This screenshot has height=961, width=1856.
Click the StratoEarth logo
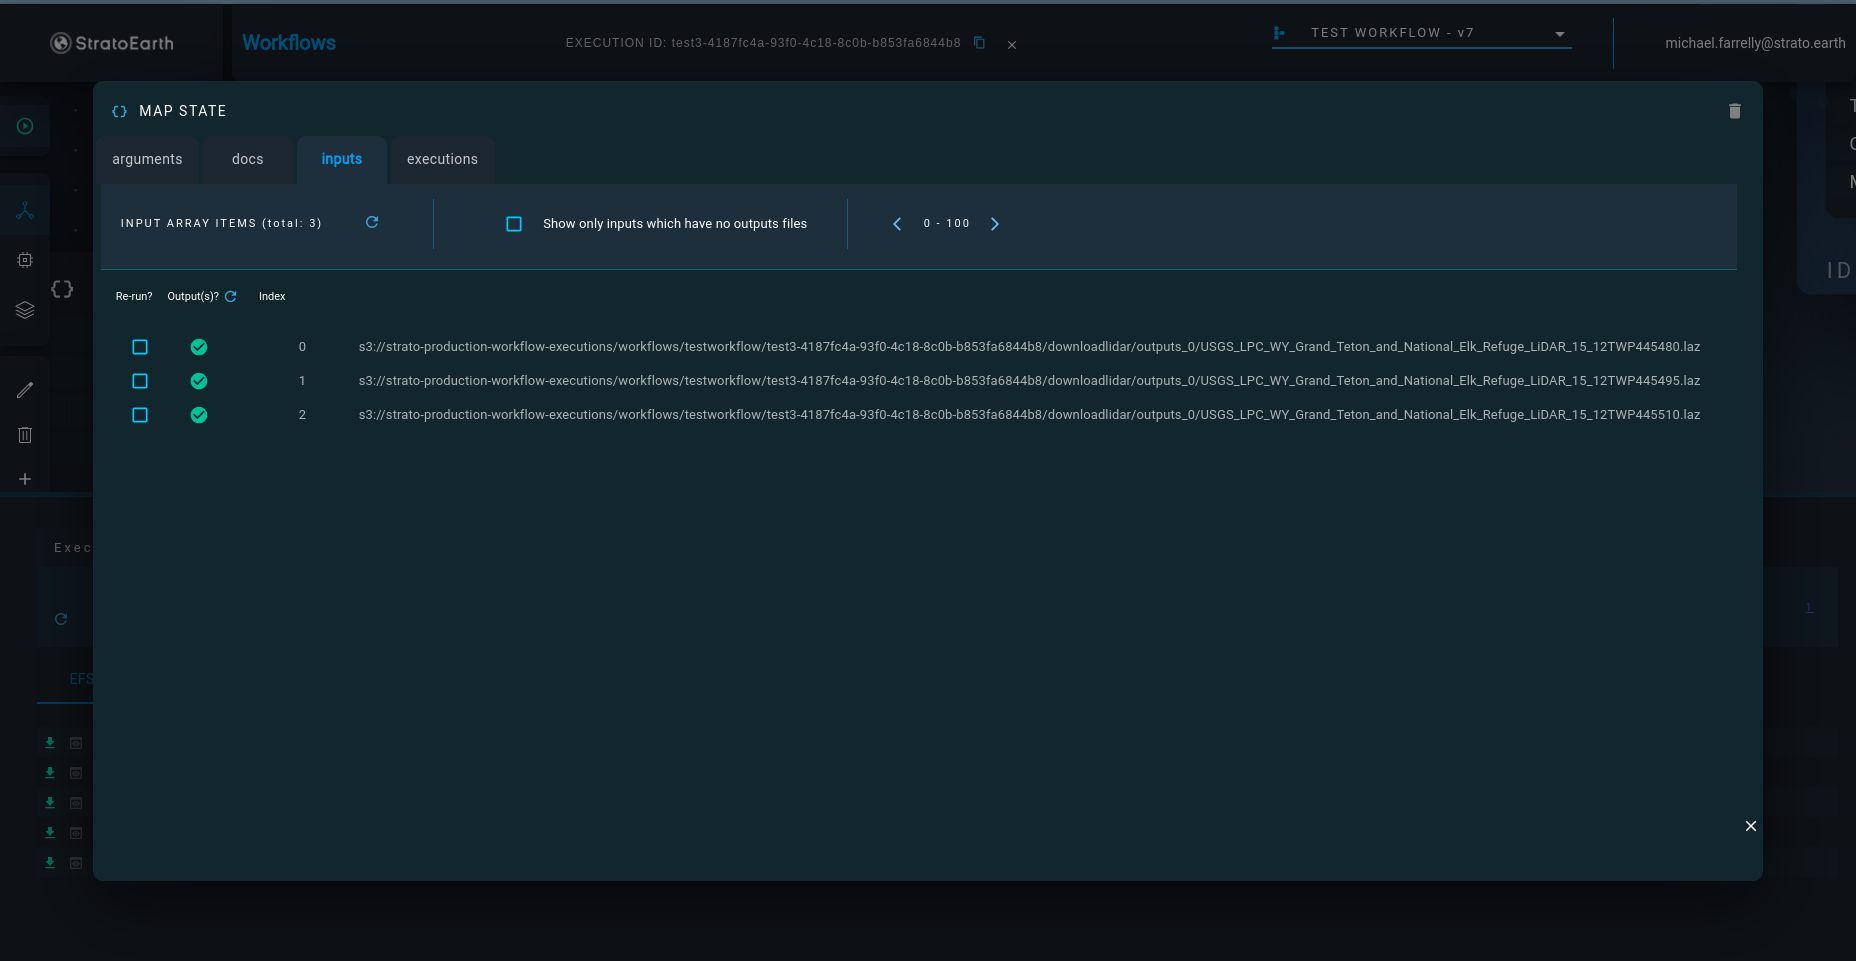coord(112,43)
